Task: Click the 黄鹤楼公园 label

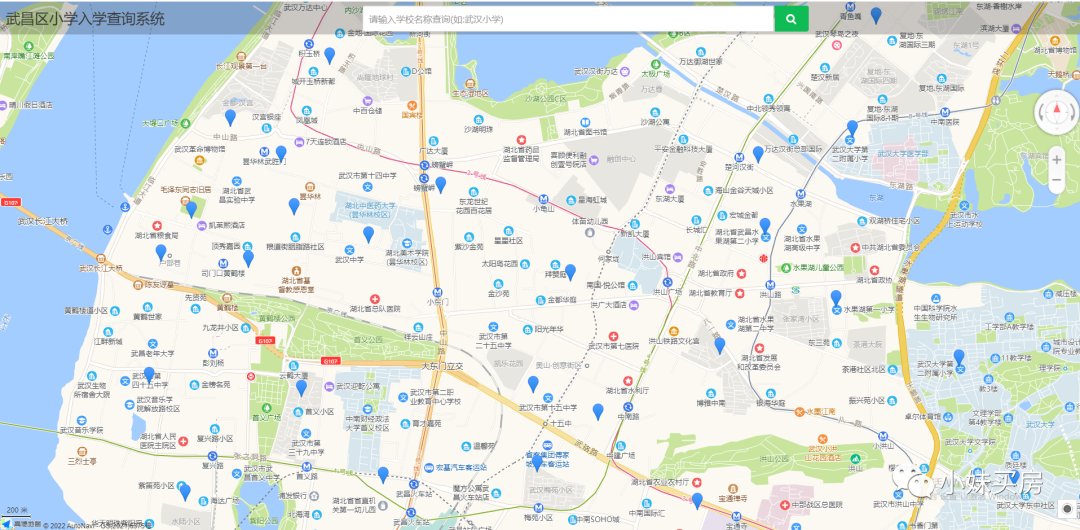Action: (276, 318)
